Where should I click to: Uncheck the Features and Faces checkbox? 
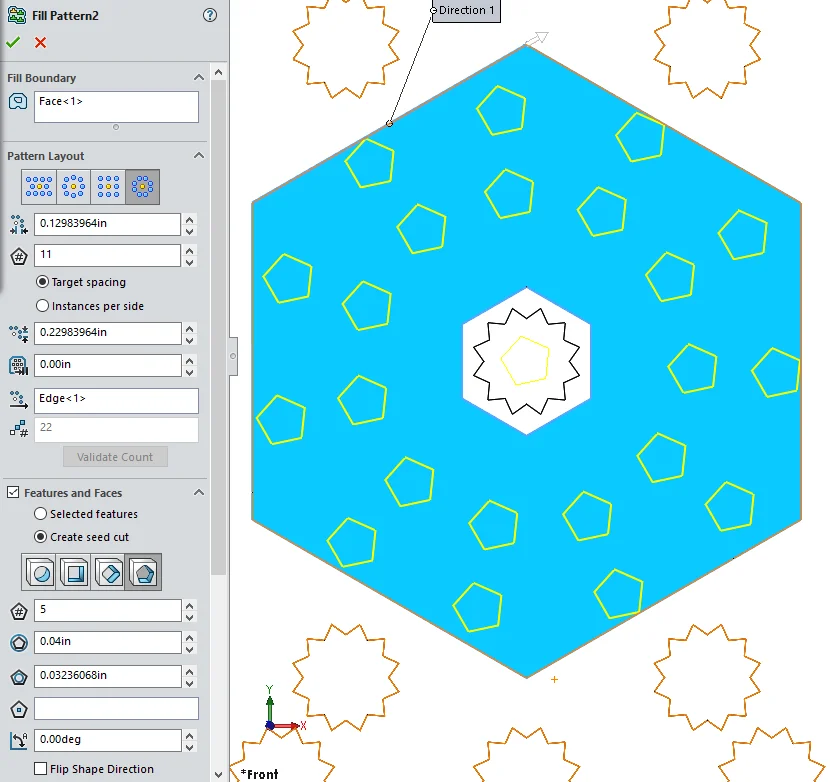coord(13,493)
